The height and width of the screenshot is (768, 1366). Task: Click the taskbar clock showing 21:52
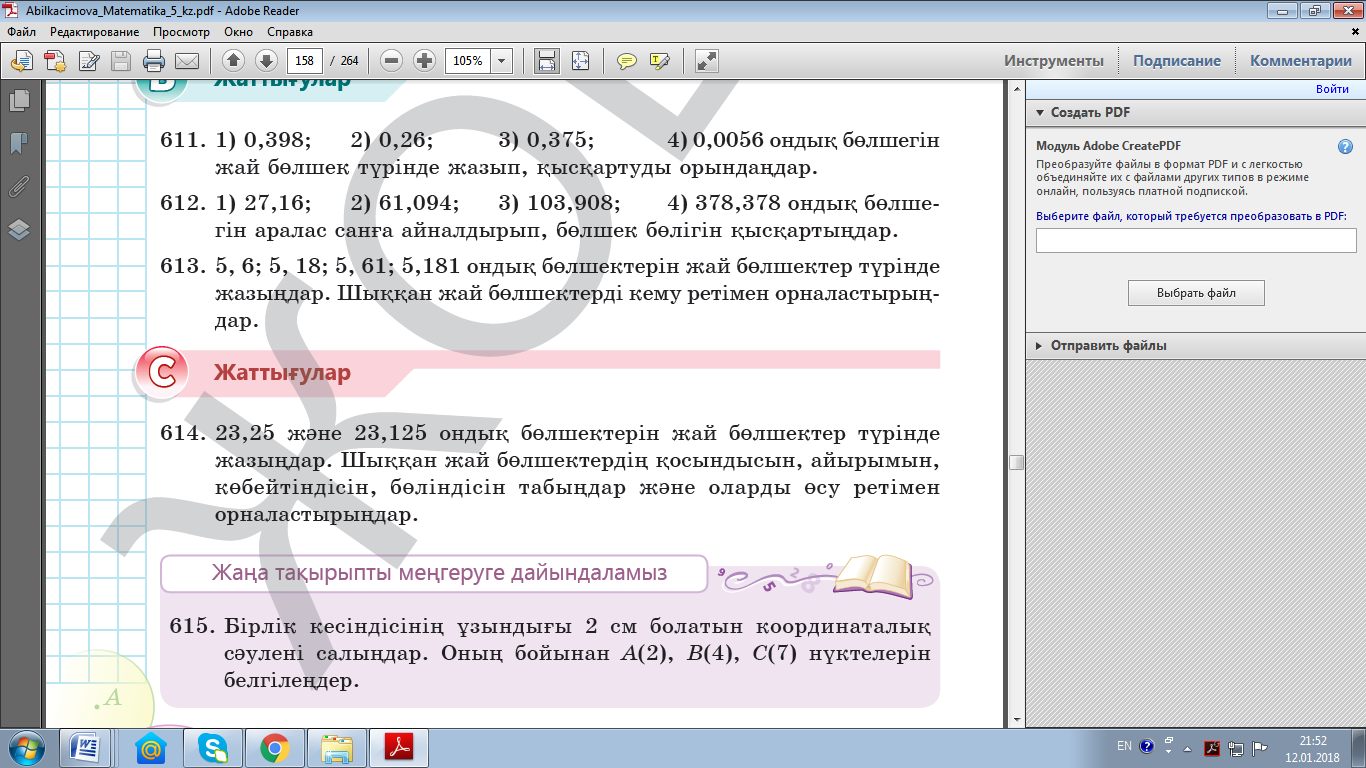tap(1313, 748)
